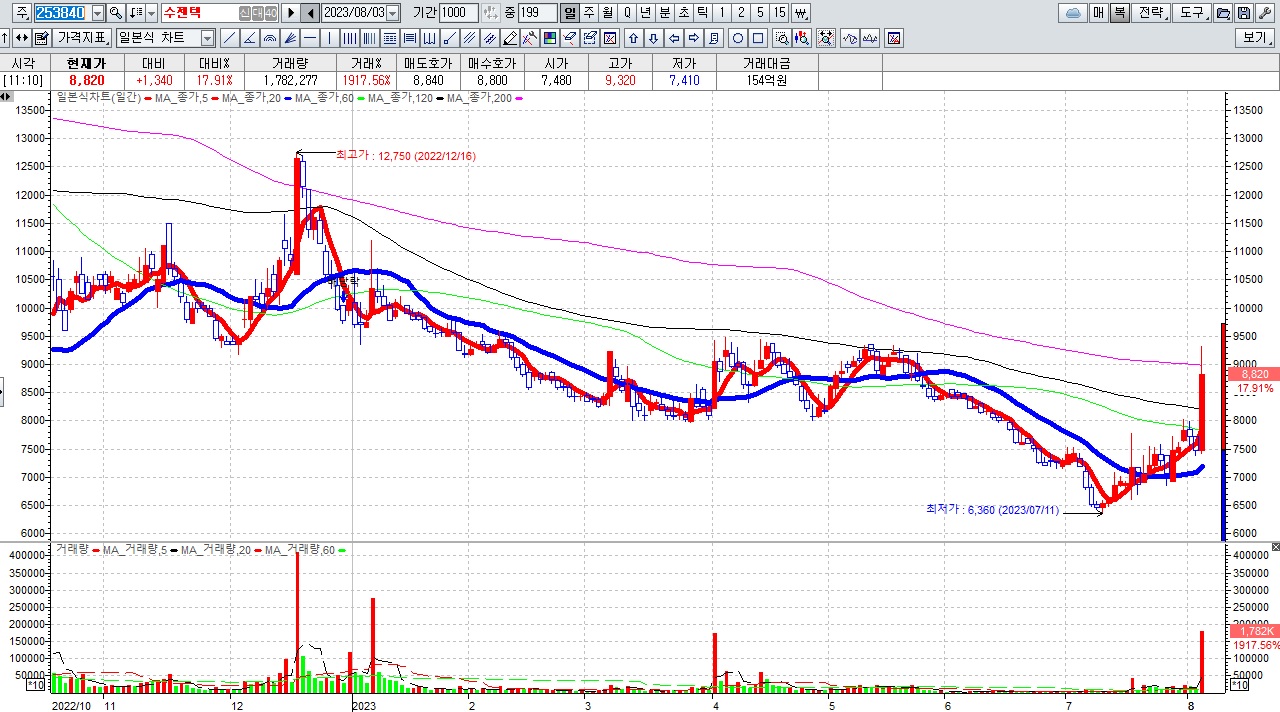Select the circle shape drawing tool
Image resolution: width=1280 pixels, height=712 pixels.
pyautogui.click(x=738, y=38)
